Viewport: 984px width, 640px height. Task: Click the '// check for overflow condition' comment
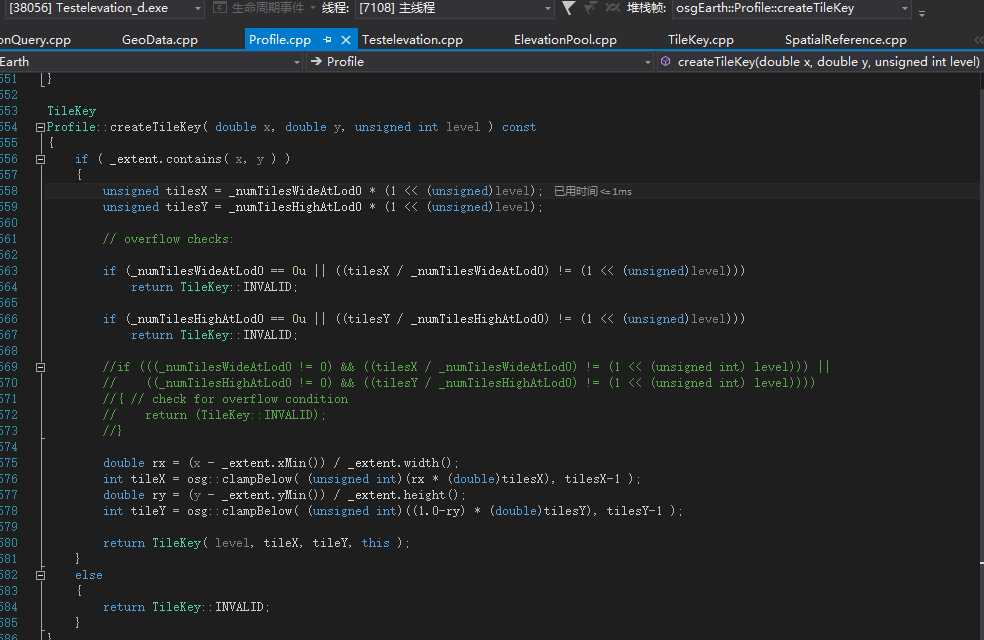[x=239, y=399]
